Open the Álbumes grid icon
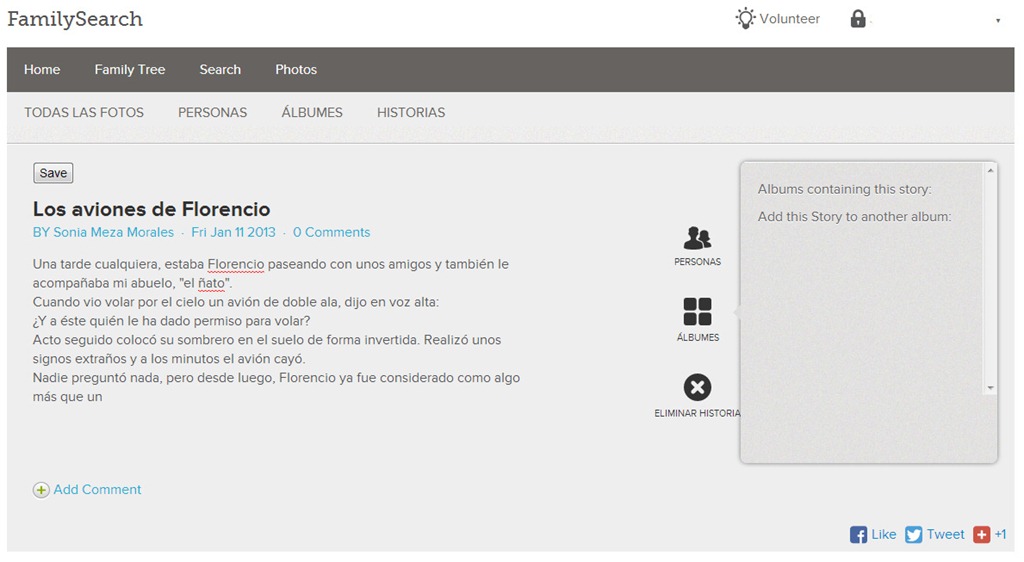1024x562 pixels. click(697, 311)
